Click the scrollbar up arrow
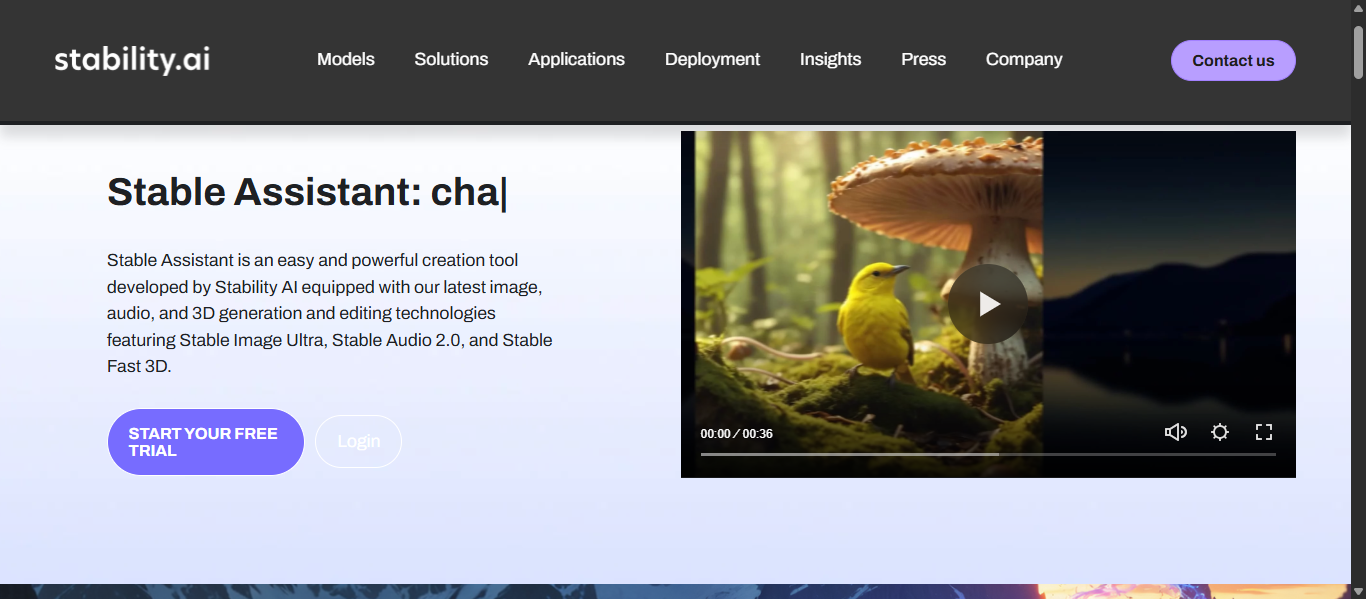The height and width of the screenshot is (599, 1366). 1358,9
